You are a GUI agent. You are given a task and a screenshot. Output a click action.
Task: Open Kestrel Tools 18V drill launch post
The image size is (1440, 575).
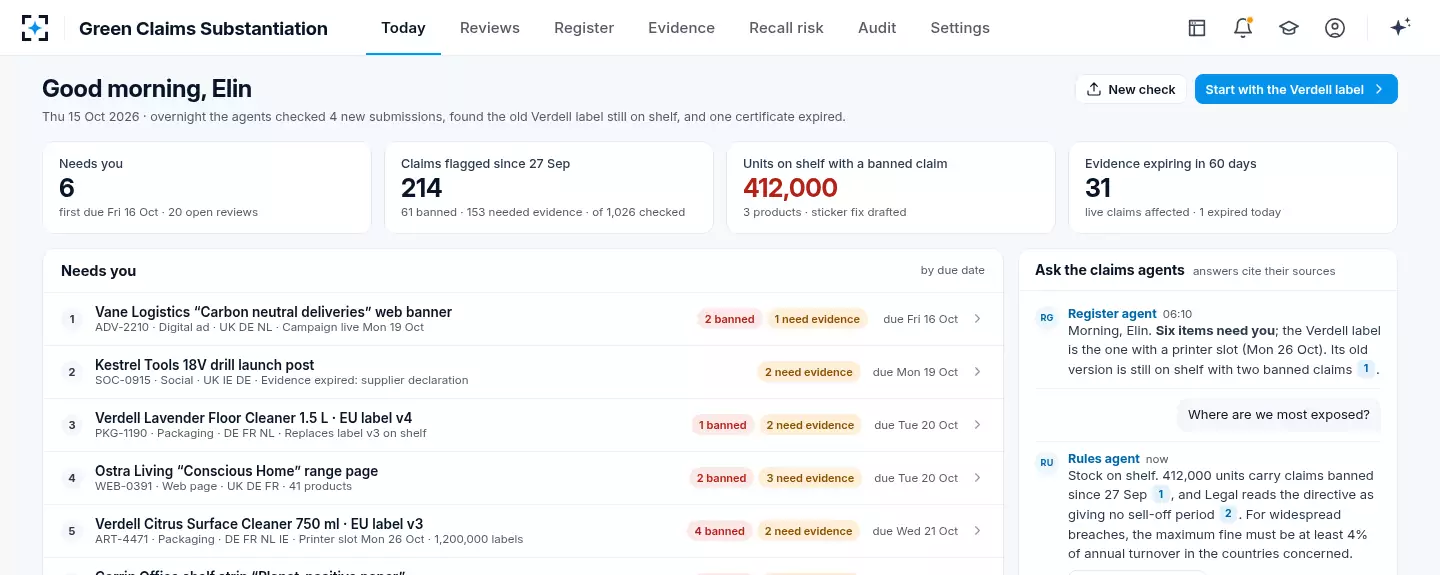[523, 372]
